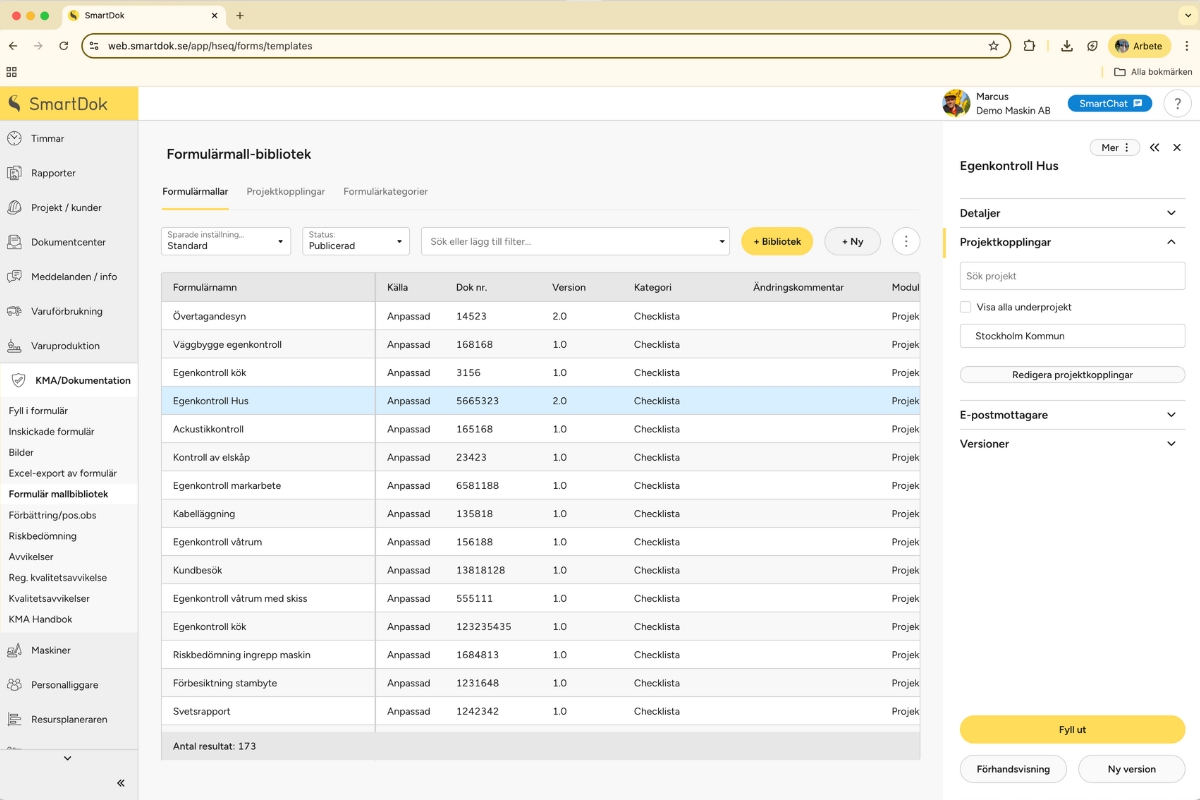Expand the E-postmottagare section
The height and width of the screenshot is (800, 1200).
(1072, 415)
